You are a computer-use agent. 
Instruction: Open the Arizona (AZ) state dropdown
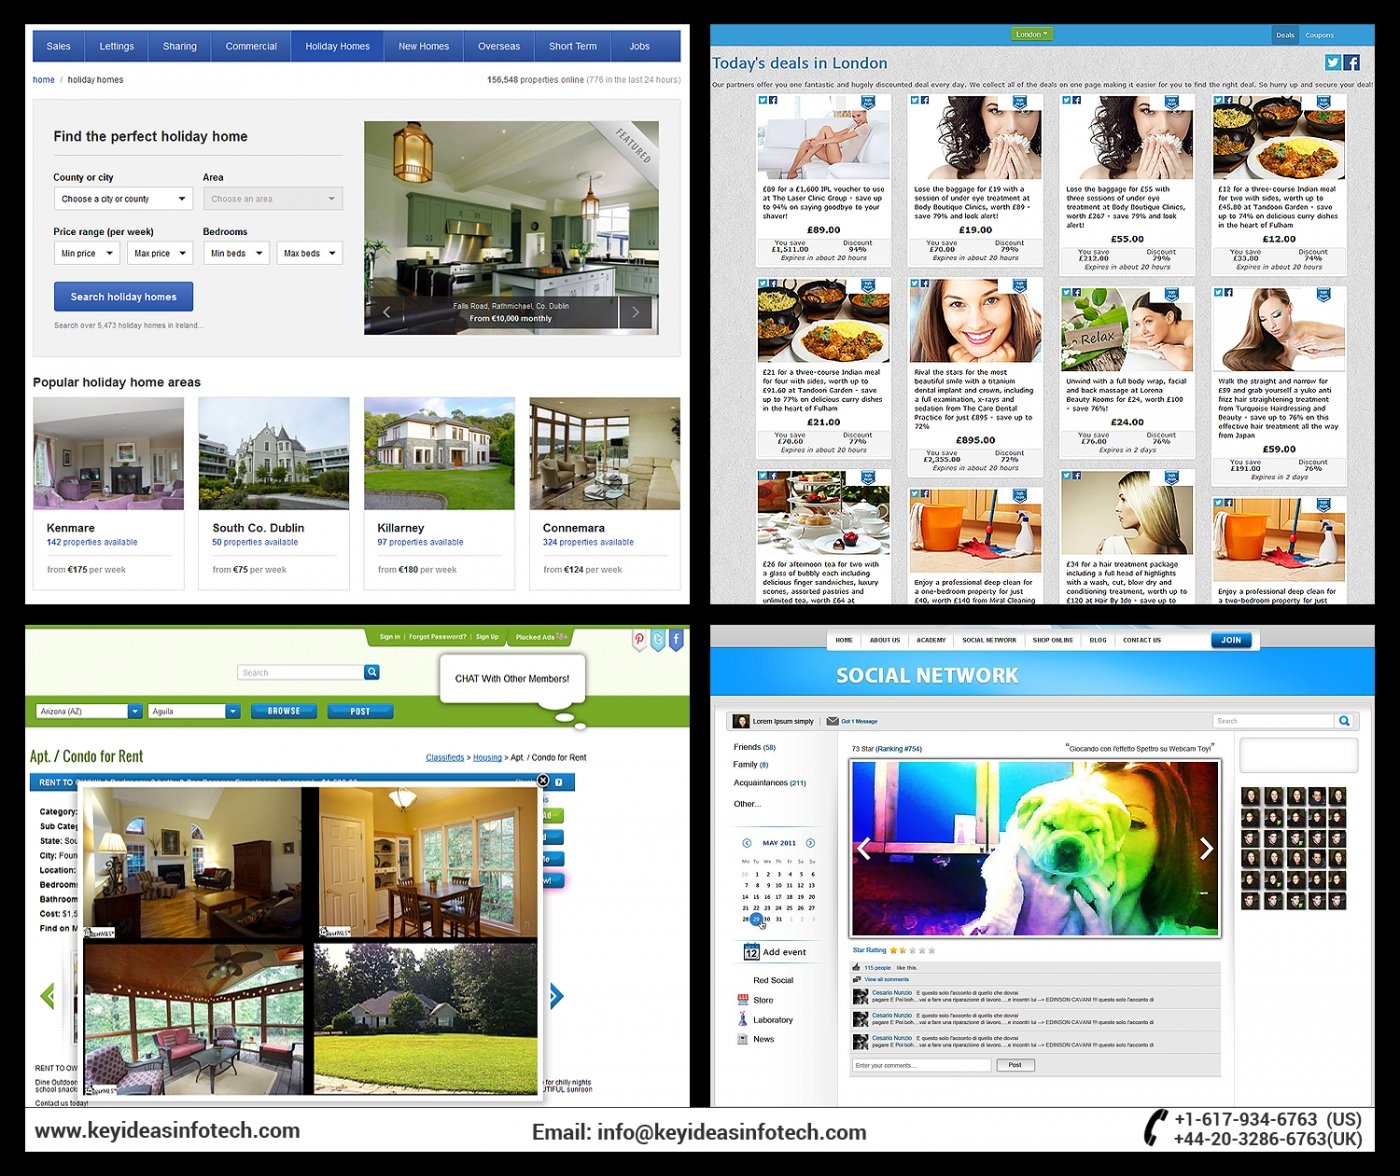[89, 711]
